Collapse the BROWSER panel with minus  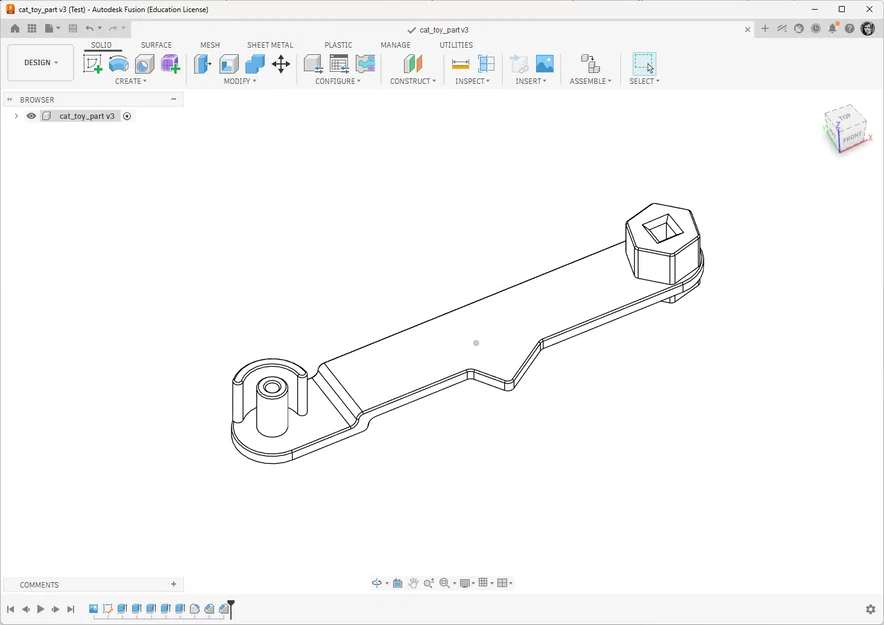[x=174, y=99]
